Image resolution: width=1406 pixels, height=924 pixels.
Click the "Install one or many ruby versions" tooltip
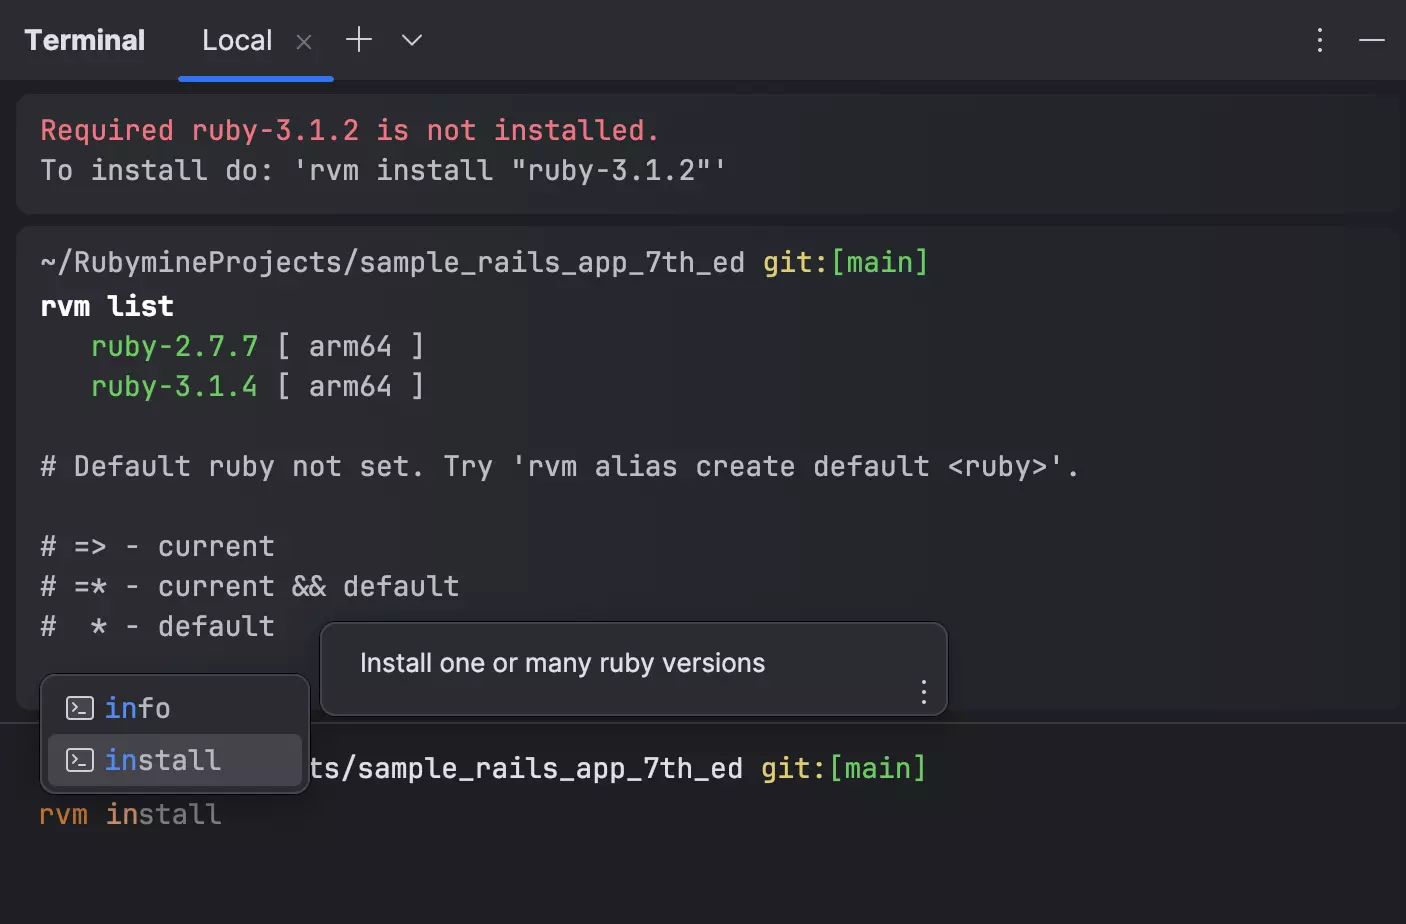563,662
